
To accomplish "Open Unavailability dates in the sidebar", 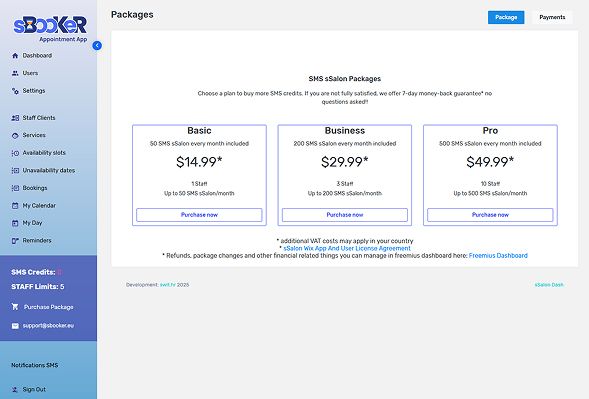I will click(49, 171).
